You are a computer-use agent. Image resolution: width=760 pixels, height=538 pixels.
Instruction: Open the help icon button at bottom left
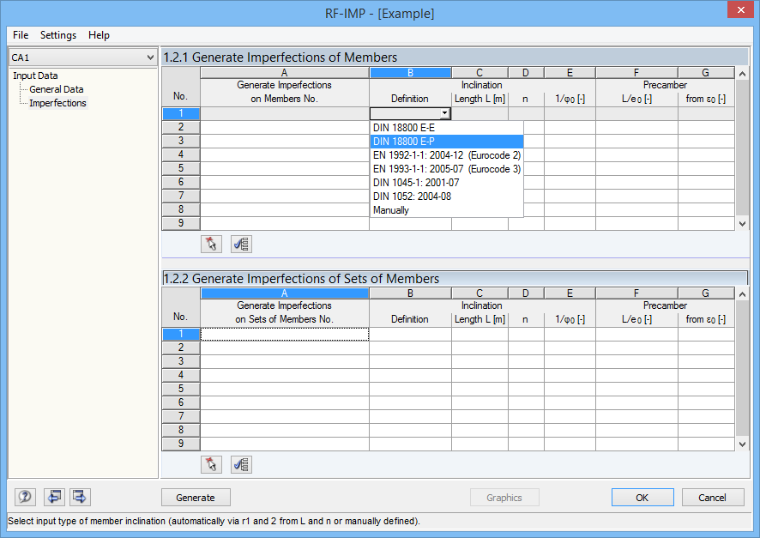coord(25,497)
